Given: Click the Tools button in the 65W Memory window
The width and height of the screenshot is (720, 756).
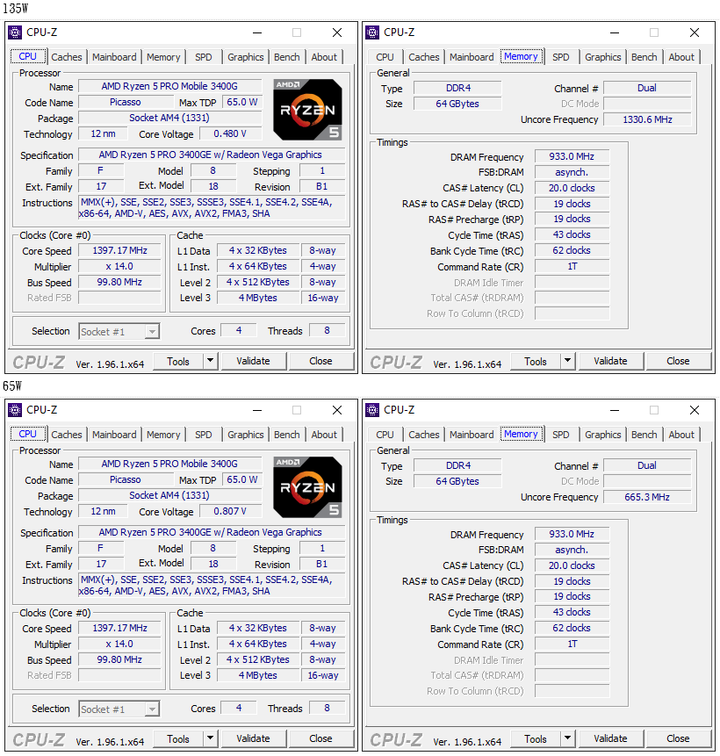Looking at the screenshot, I should click(536, 739).
